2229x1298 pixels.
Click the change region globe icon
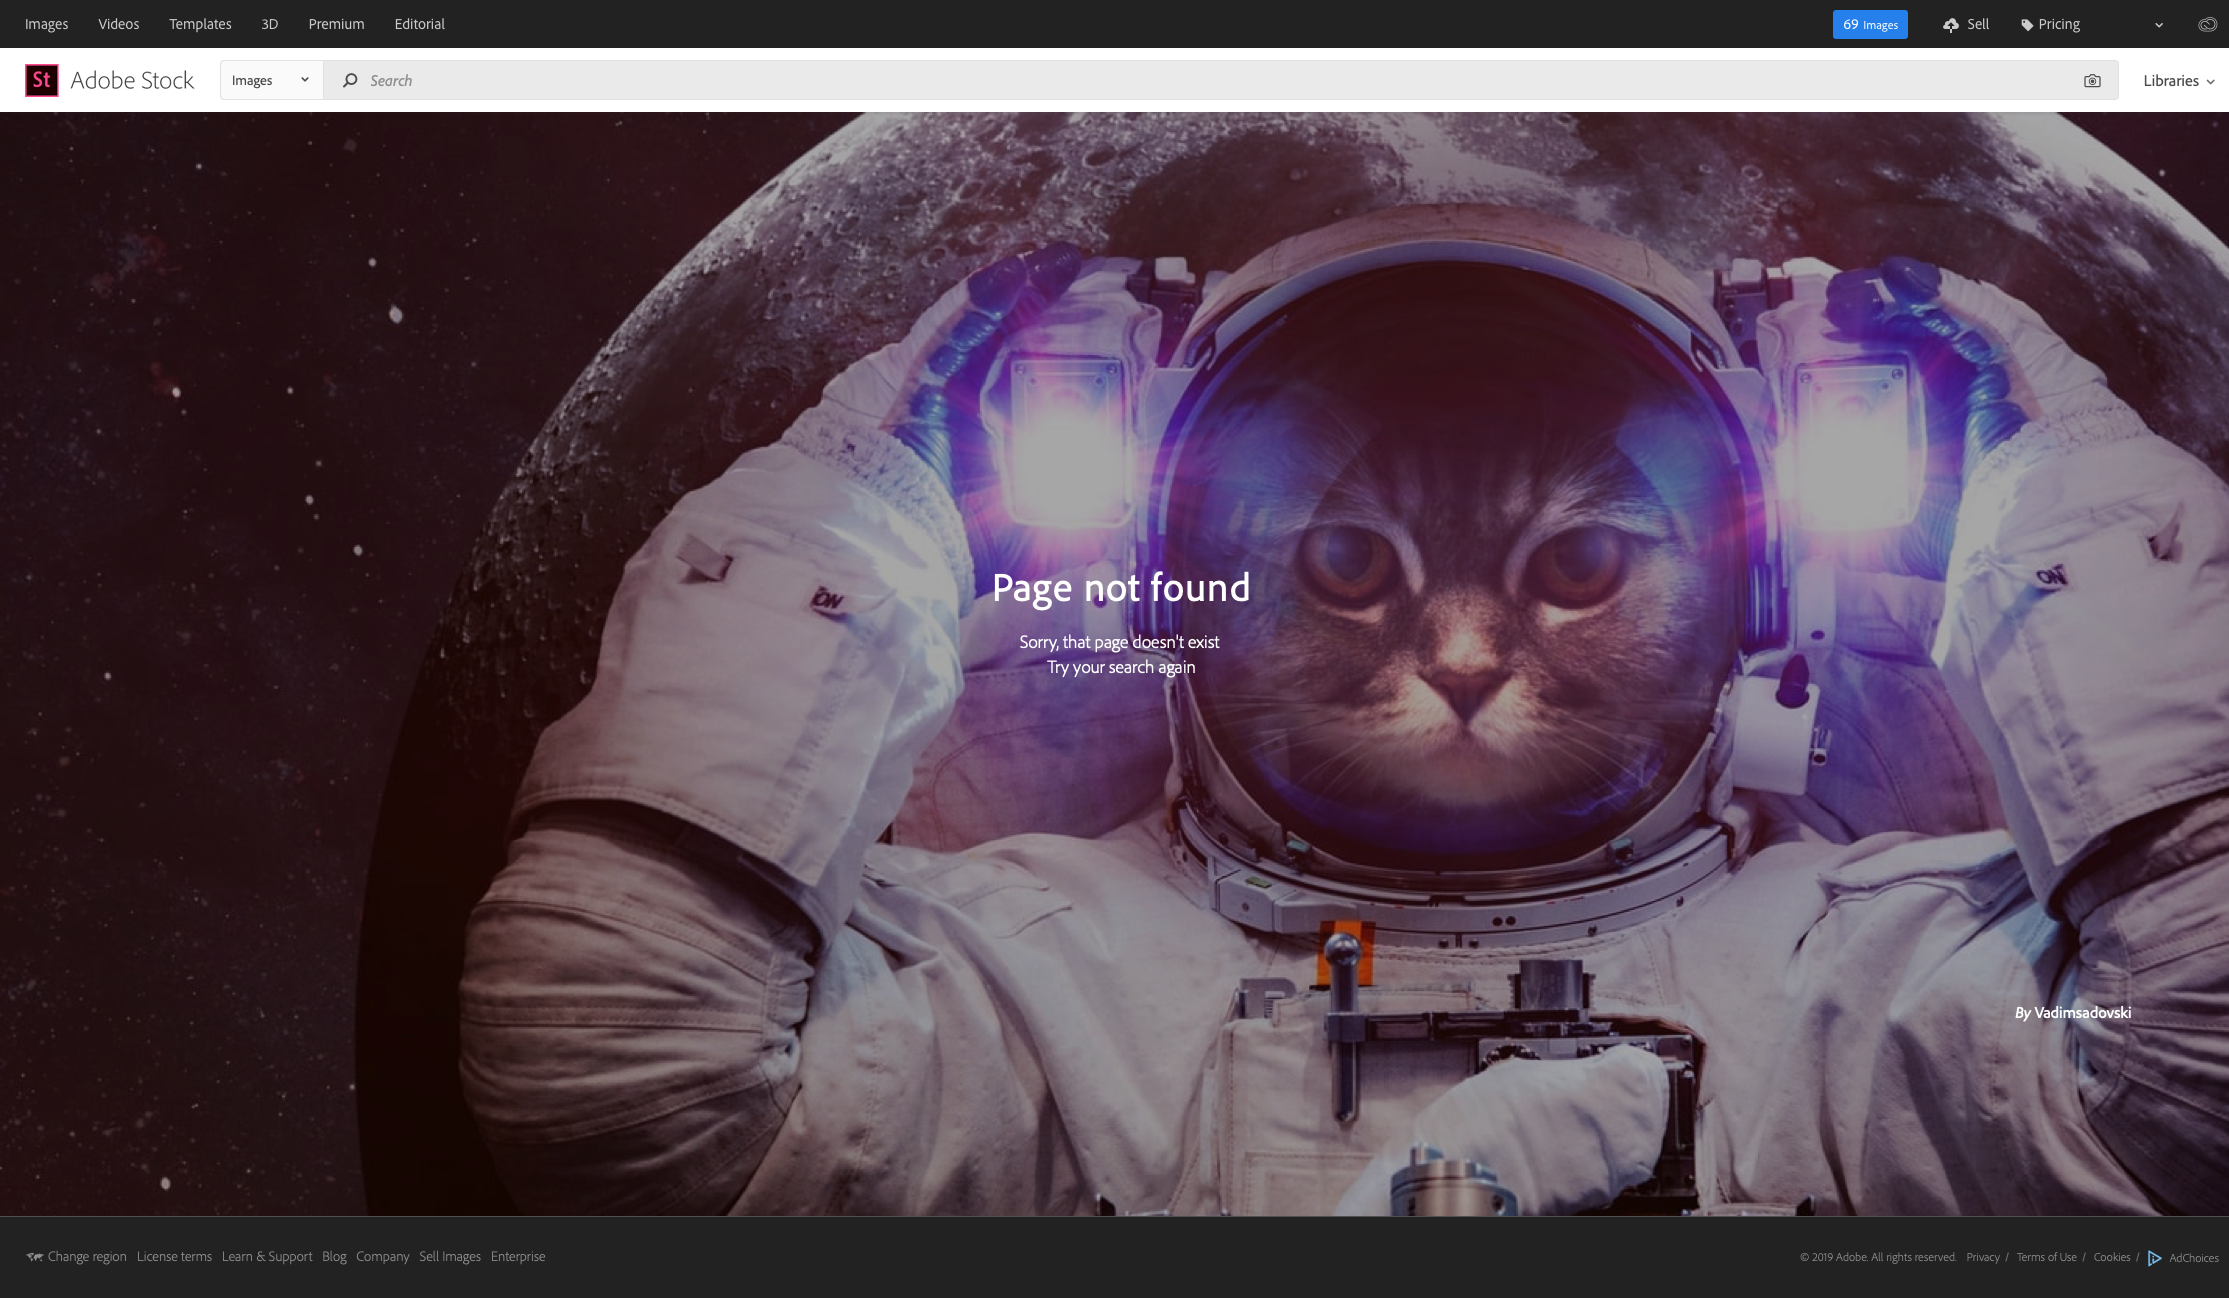click(34, 1256)
